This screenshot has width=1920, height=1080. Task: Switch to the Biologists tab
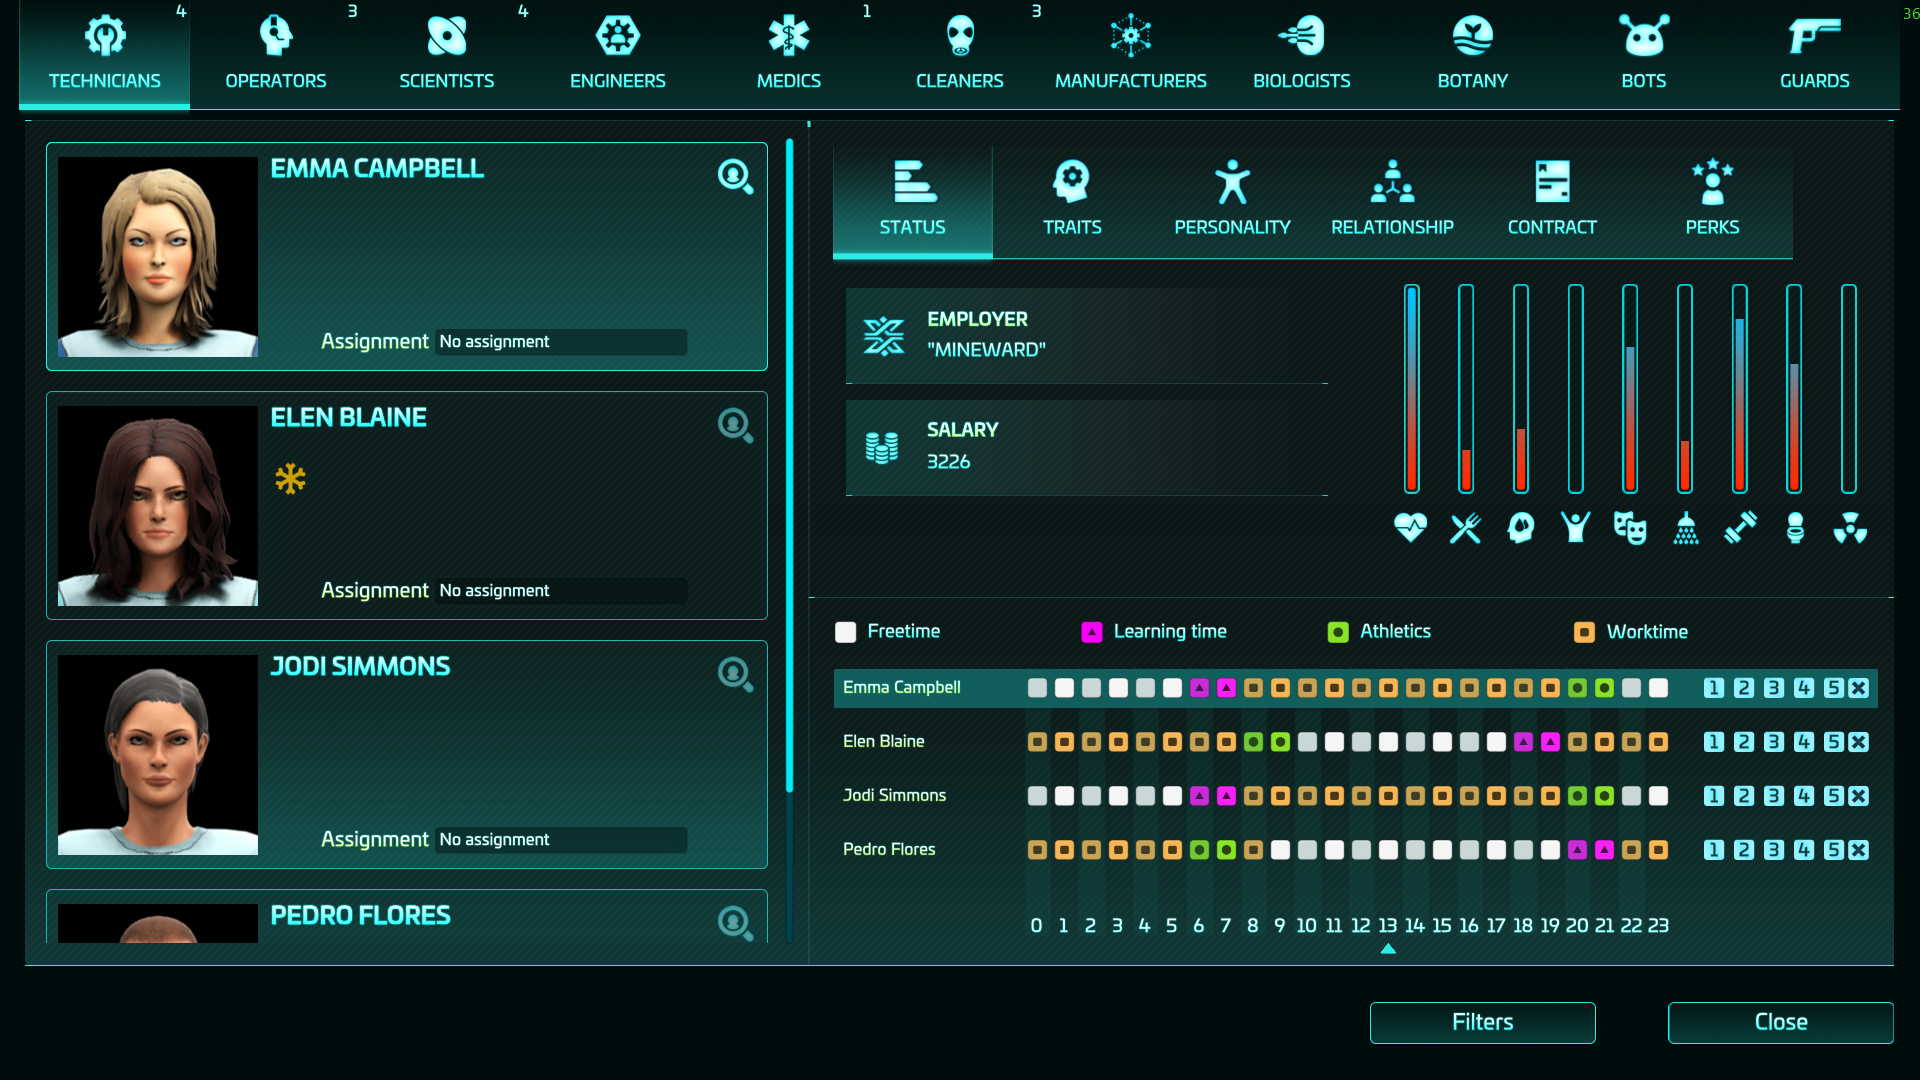(x=1302, y=54)
